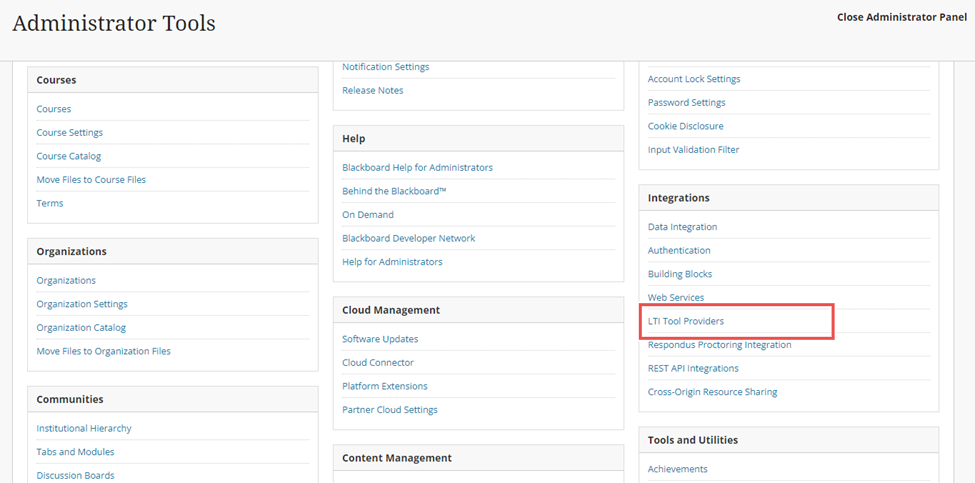The image size is (975, 483).
Task: Open Organization Catalog
Action: [81, 328]
